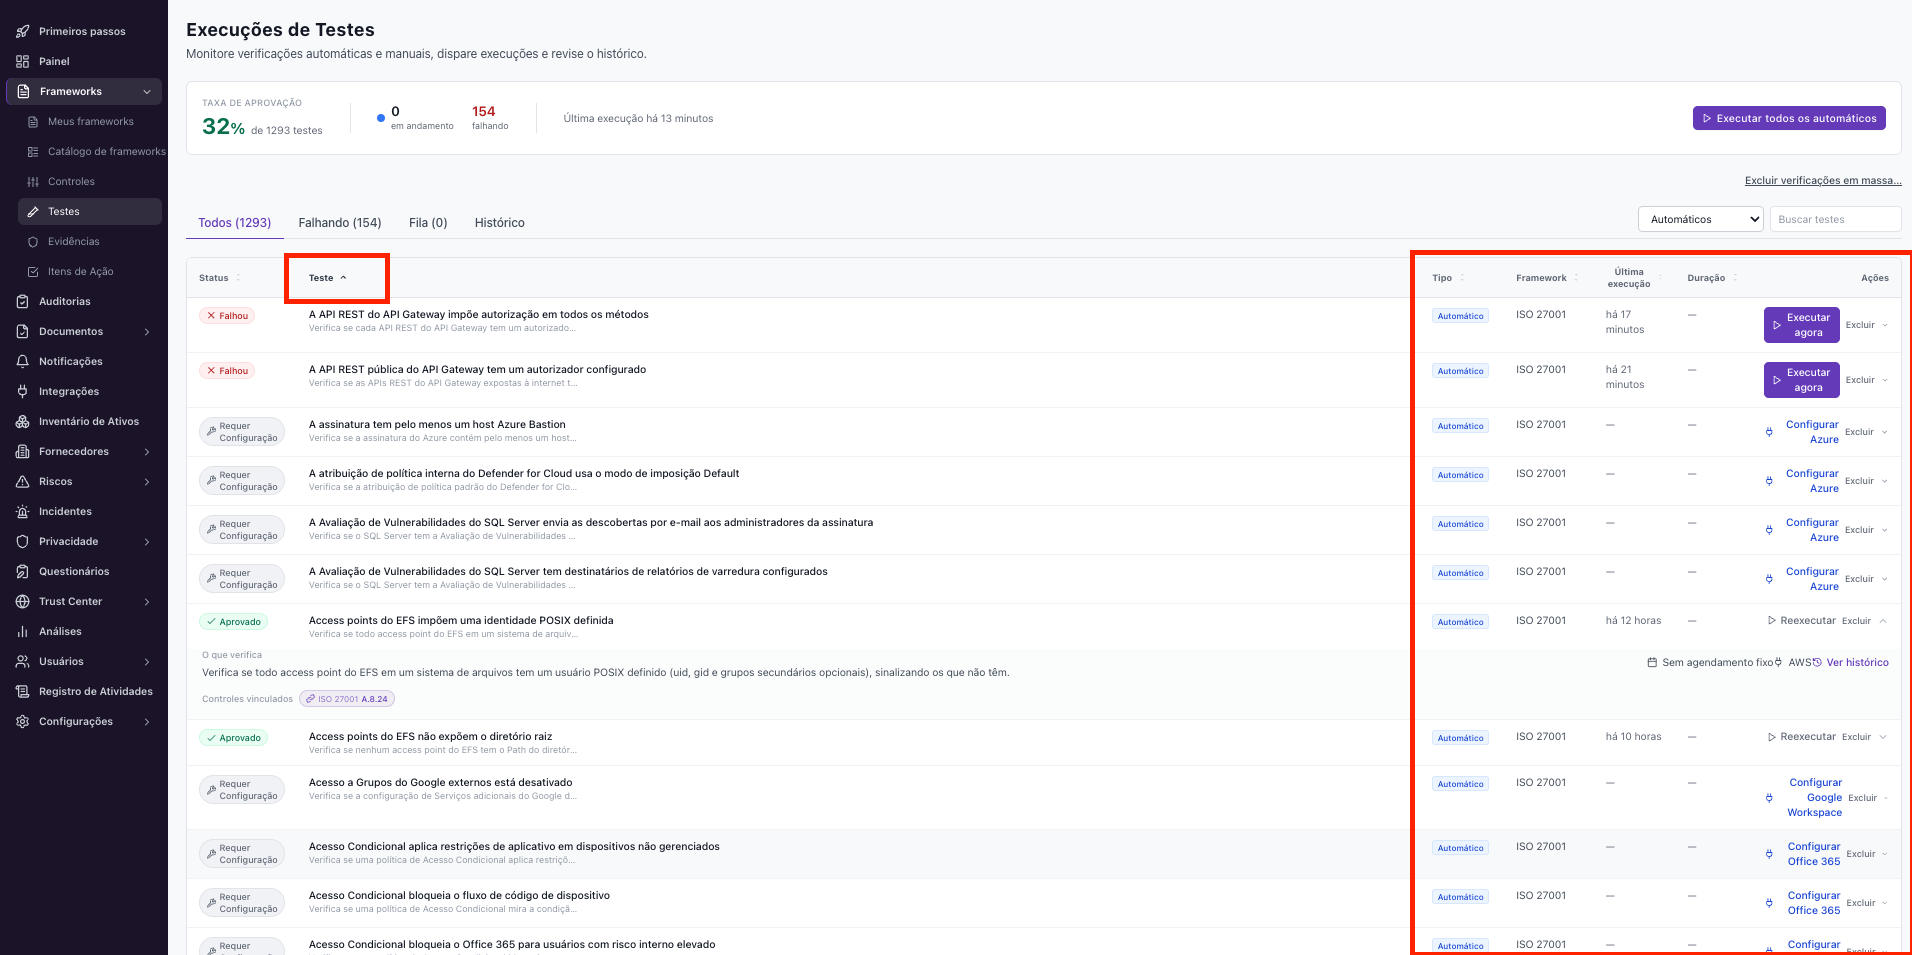Expand the Riscos section
1912x955 pixels.
(x=147, y=481)
